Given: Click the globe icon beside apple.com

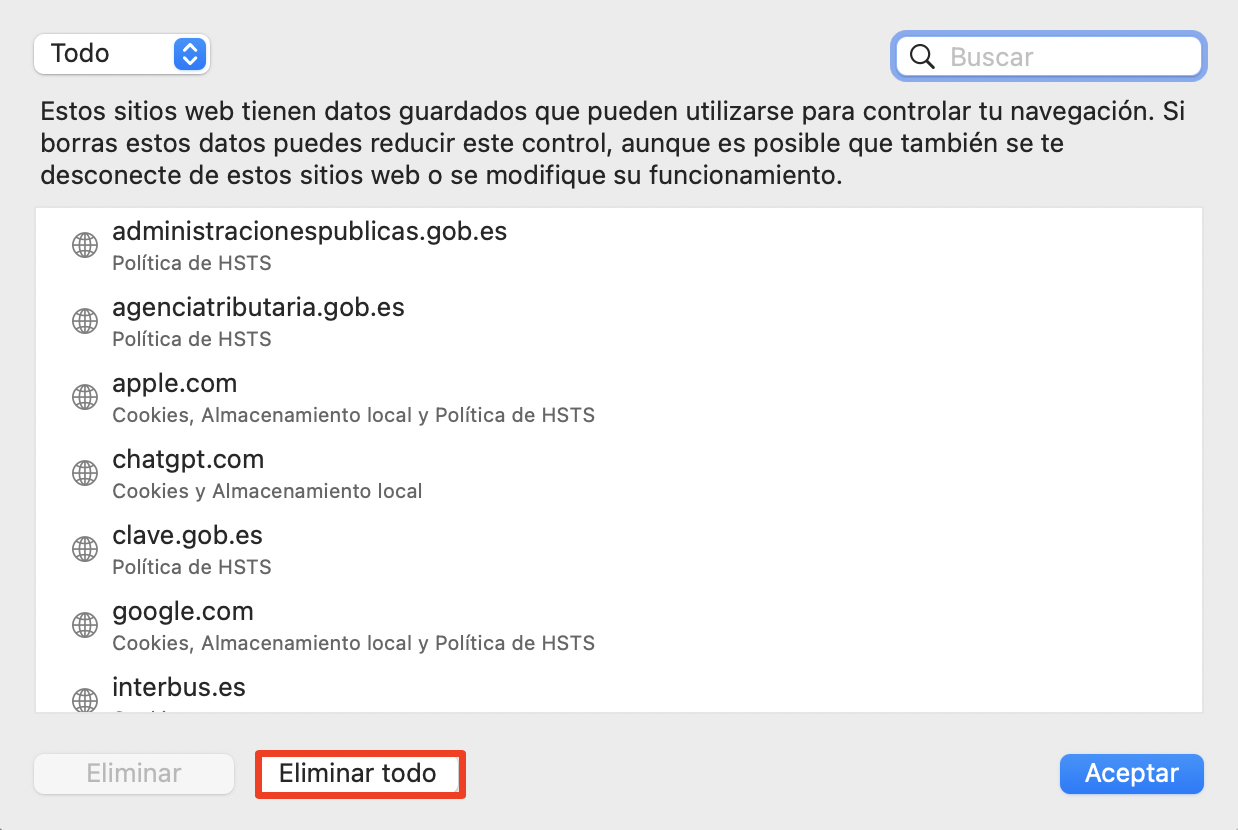Looking at the screenshot, I should click(x=85, y=397).
